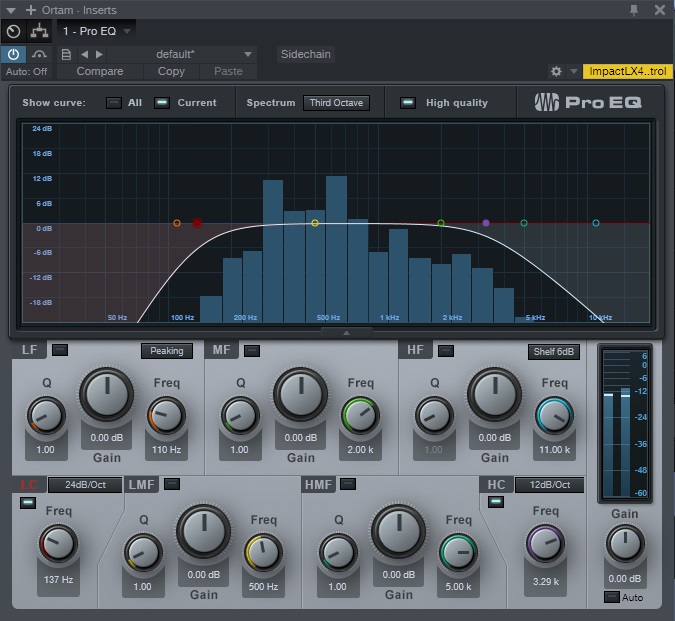The width and height of the screenshot is (675, 621).
Task: Enable the LF band toggle
Action: (60, 350)
